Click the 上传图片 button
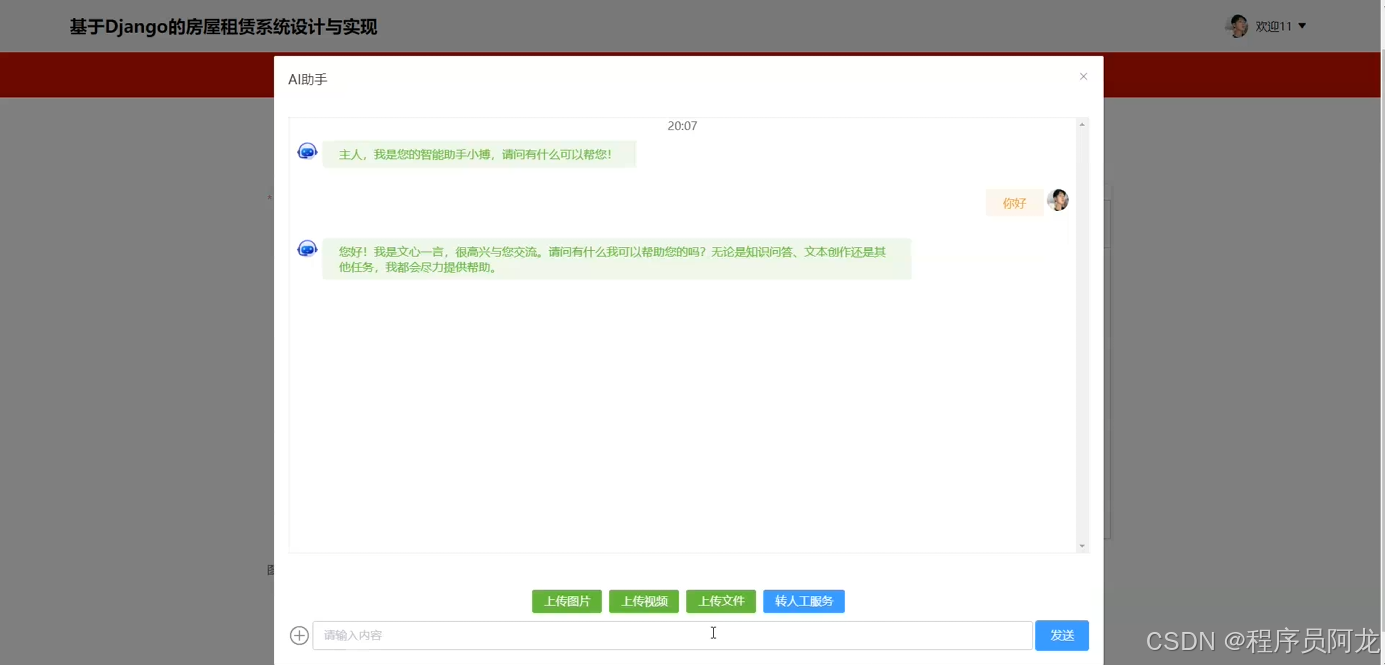This screenshot has height=665, width=1385. 567,601
